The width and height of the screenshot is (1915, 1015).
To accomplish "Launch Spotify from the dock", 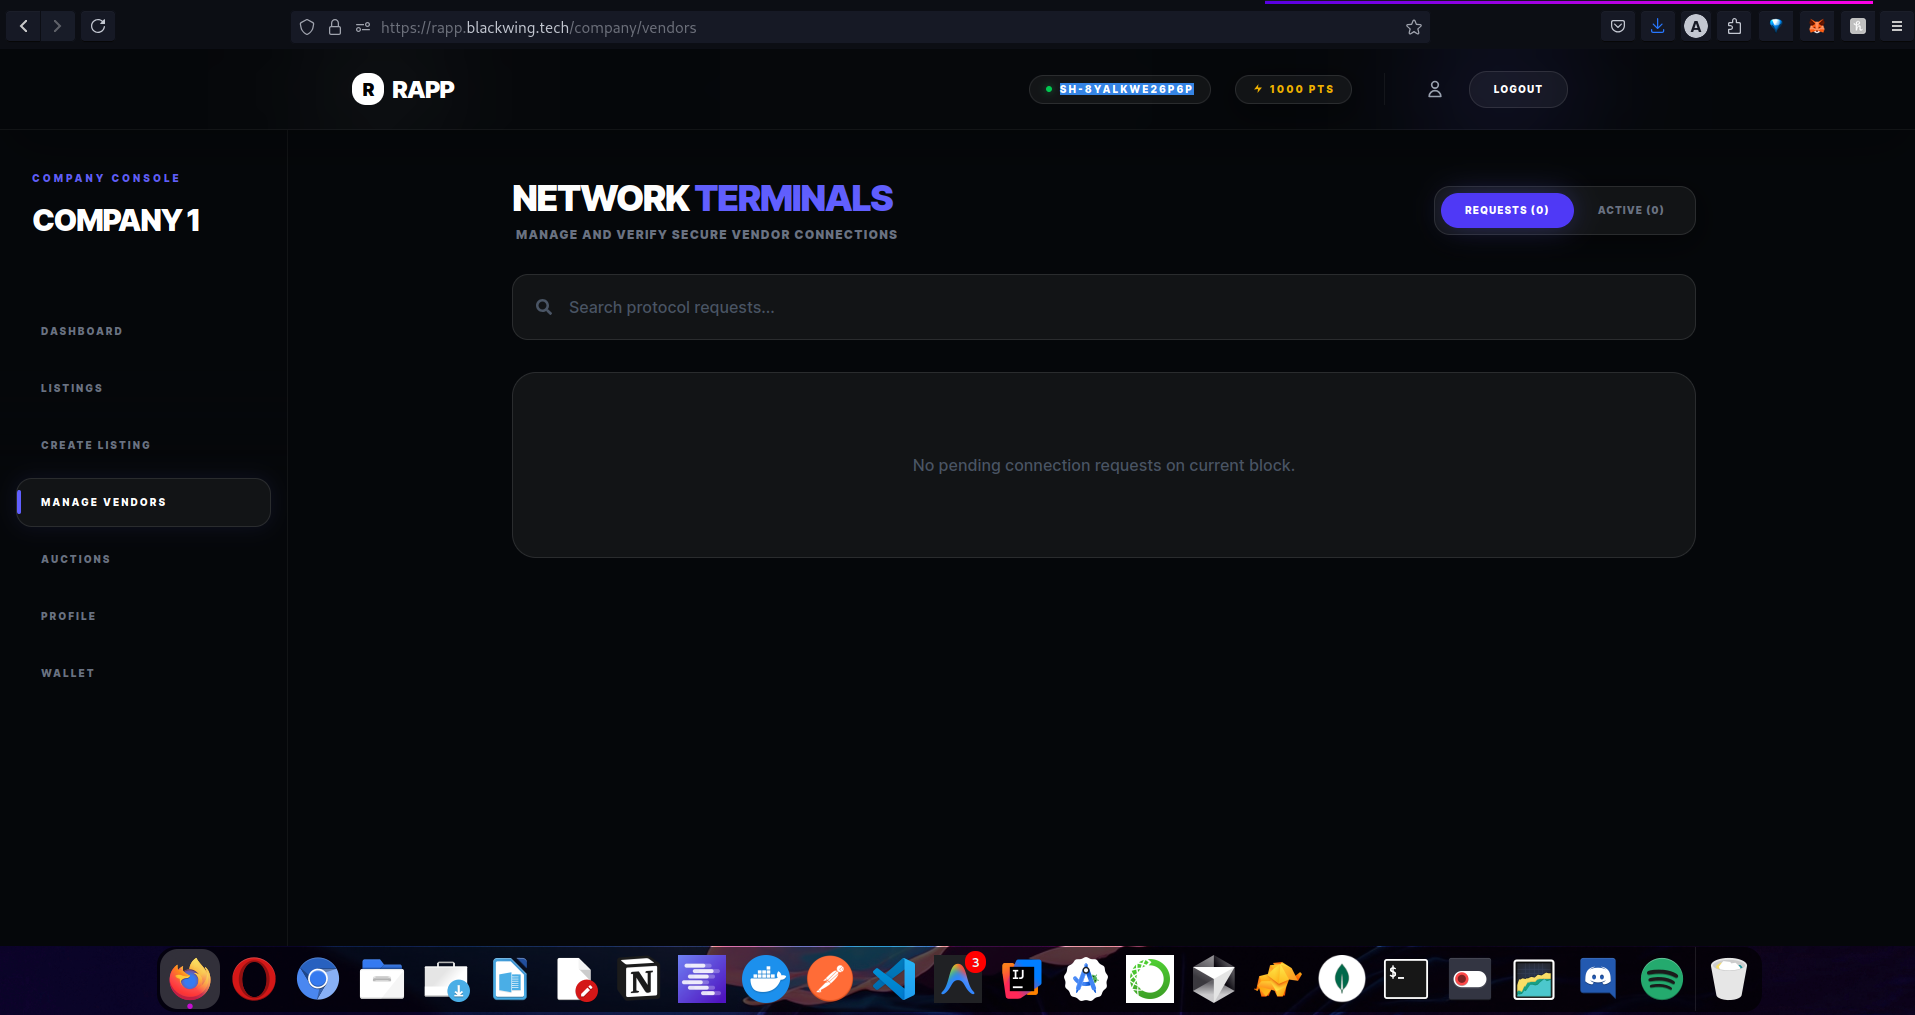I will coord(1662,979).
